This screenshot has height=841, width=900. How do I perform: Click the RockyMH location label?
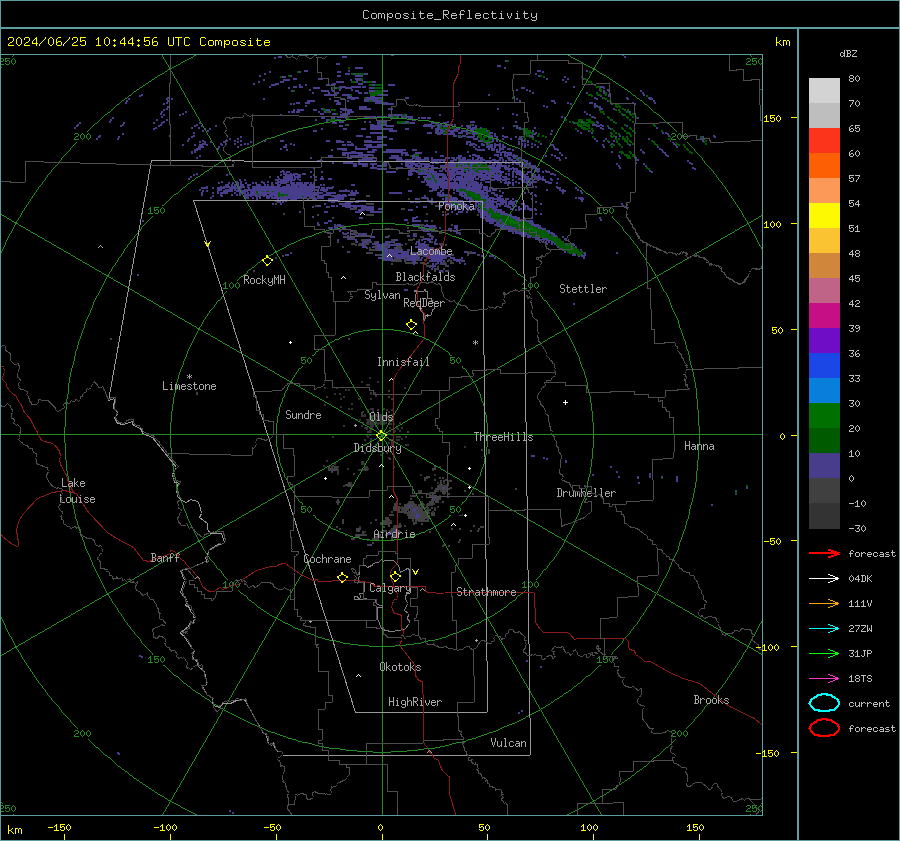[264, 280]
